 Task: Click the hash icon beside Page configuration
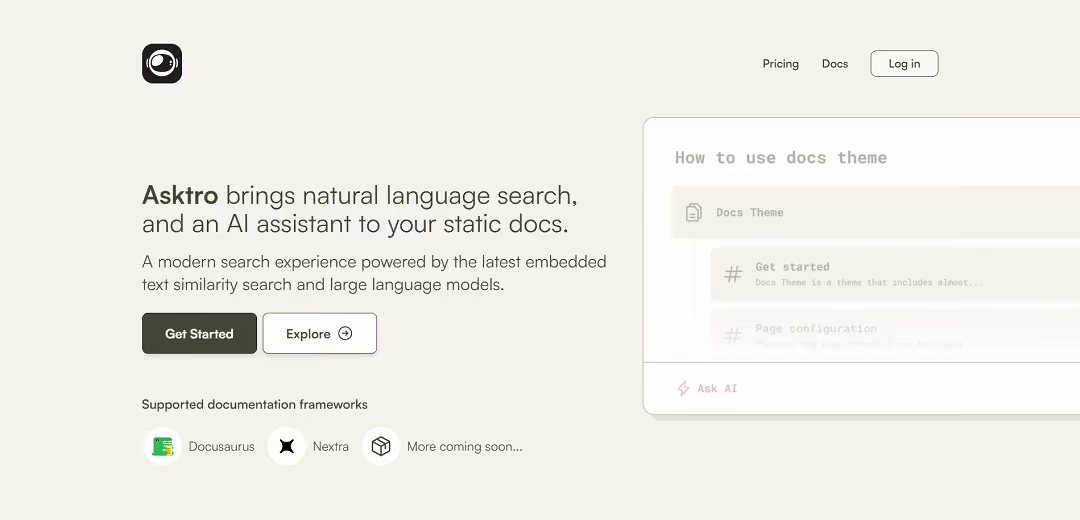(733, 335)
